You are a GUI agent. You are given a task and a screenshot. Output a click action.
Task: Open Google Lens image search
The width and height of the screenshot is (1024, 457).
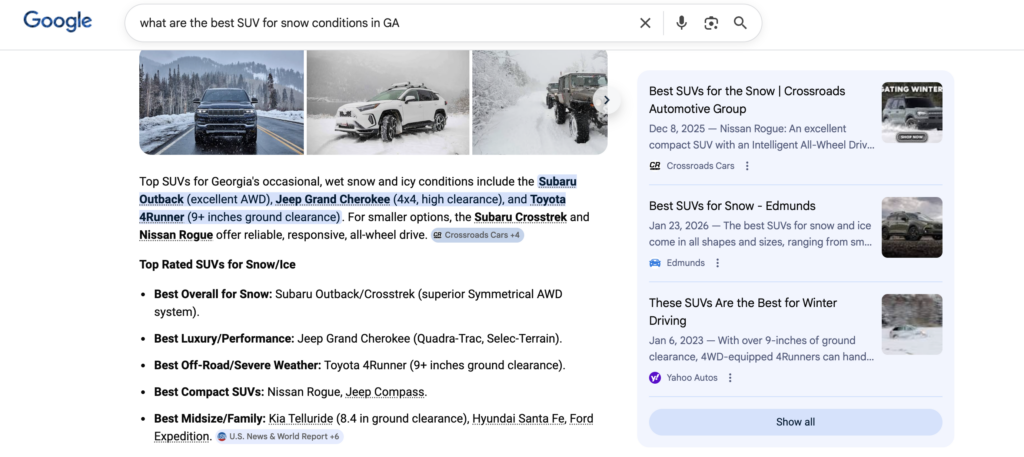pyautogui.click(x=711, y=23)
